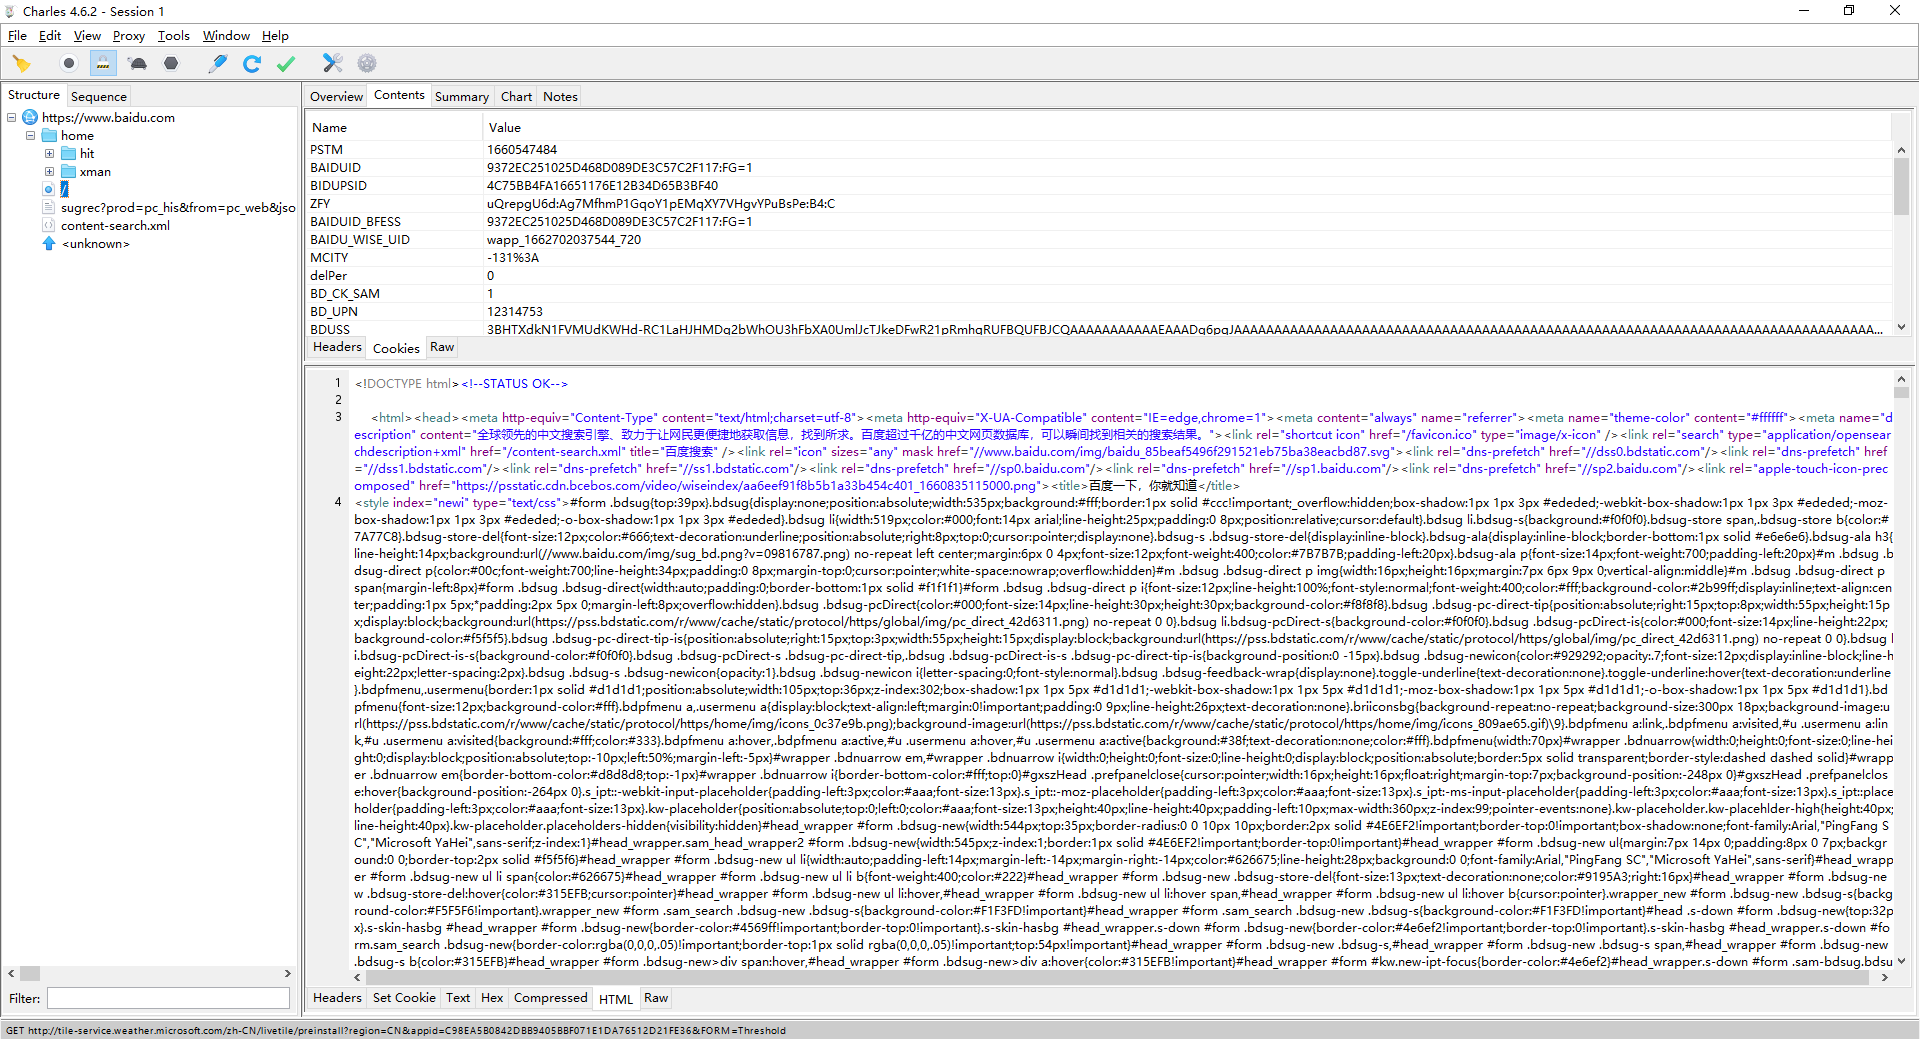The width and height of the screenshot is (1920, 1039).
Task: Validate the selected response with checkmark
Action: point(286,64)
